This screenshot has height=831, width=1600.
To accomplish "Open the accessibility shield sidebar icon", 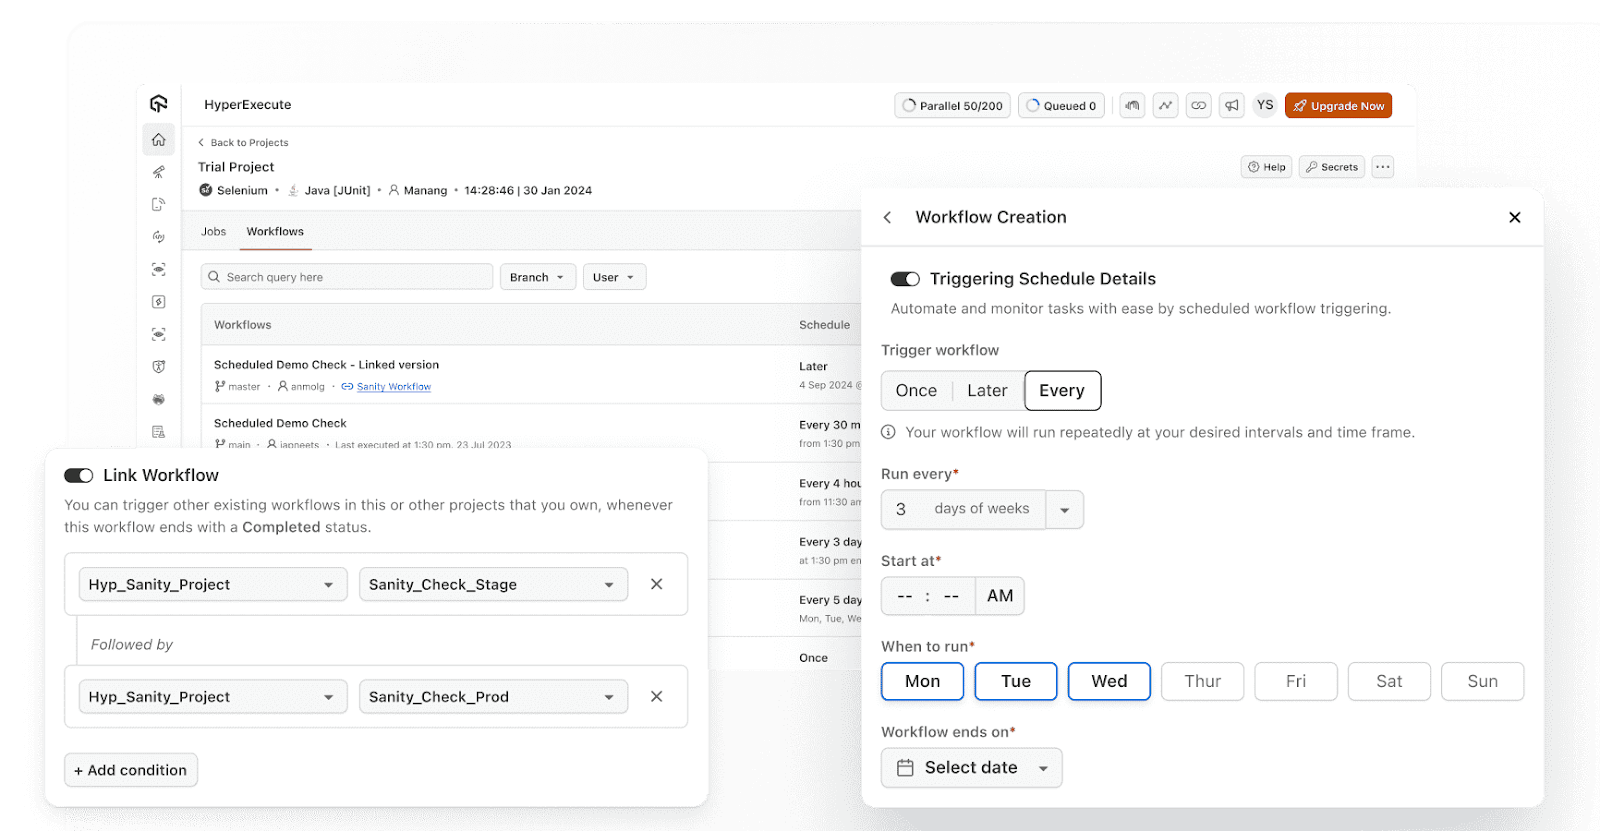I will tap(158, 367).
